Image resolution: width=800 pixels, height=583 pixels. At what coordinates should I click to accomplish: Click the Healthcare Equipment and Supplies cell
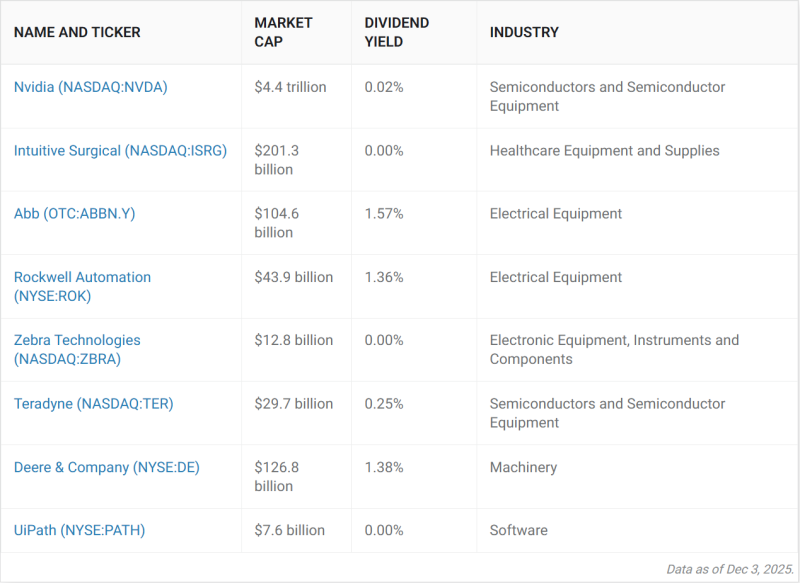click(604, 151)
